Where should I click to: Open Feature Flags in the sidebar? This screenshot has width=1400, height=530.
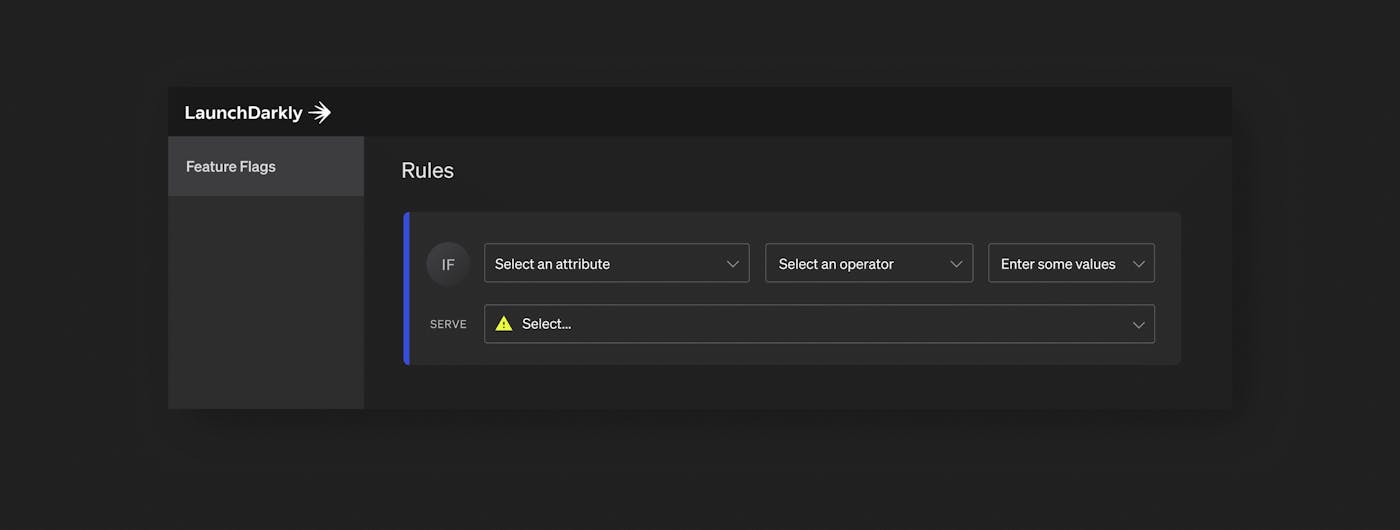click(x=231, y=167)
